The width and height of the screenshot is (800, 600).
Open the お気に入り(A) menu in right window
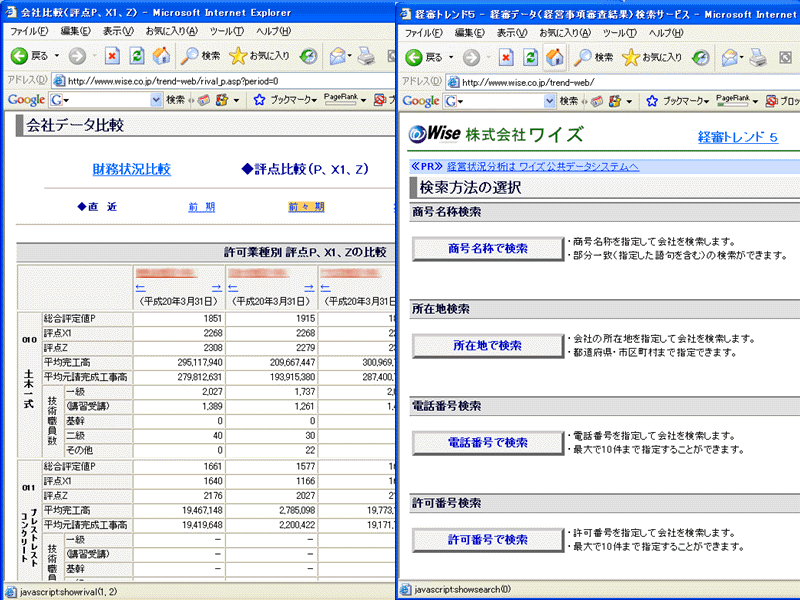(565, 32)
